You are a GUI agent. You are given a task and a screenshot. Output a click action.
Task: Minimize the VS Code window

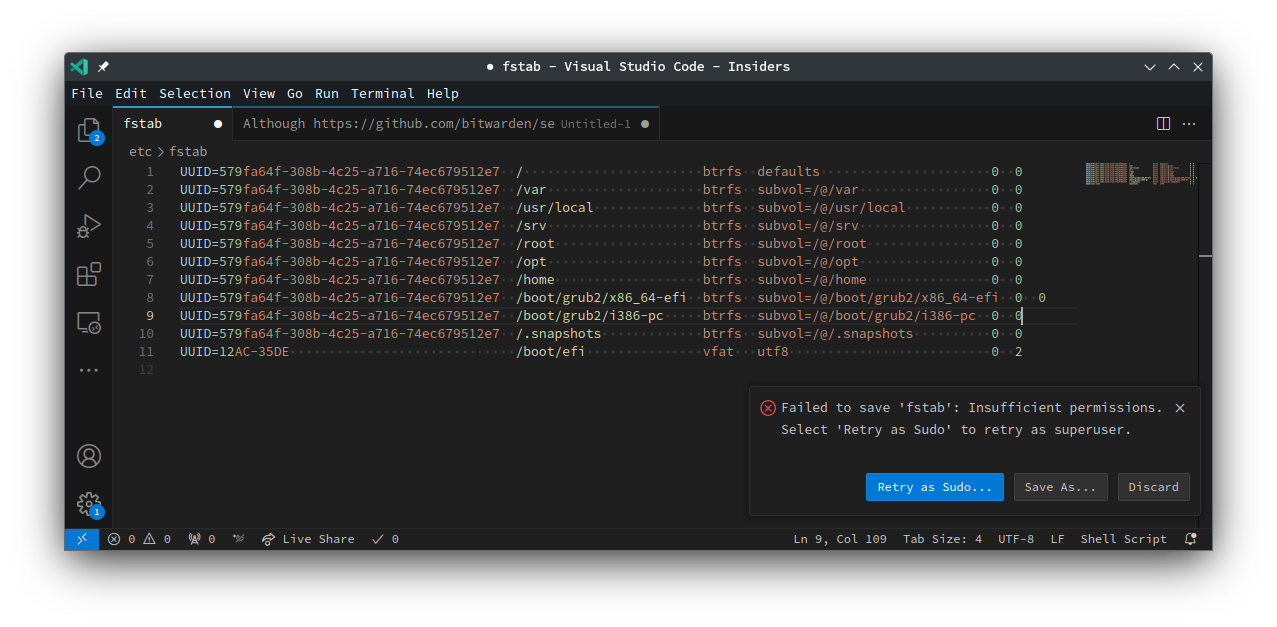1150,67
